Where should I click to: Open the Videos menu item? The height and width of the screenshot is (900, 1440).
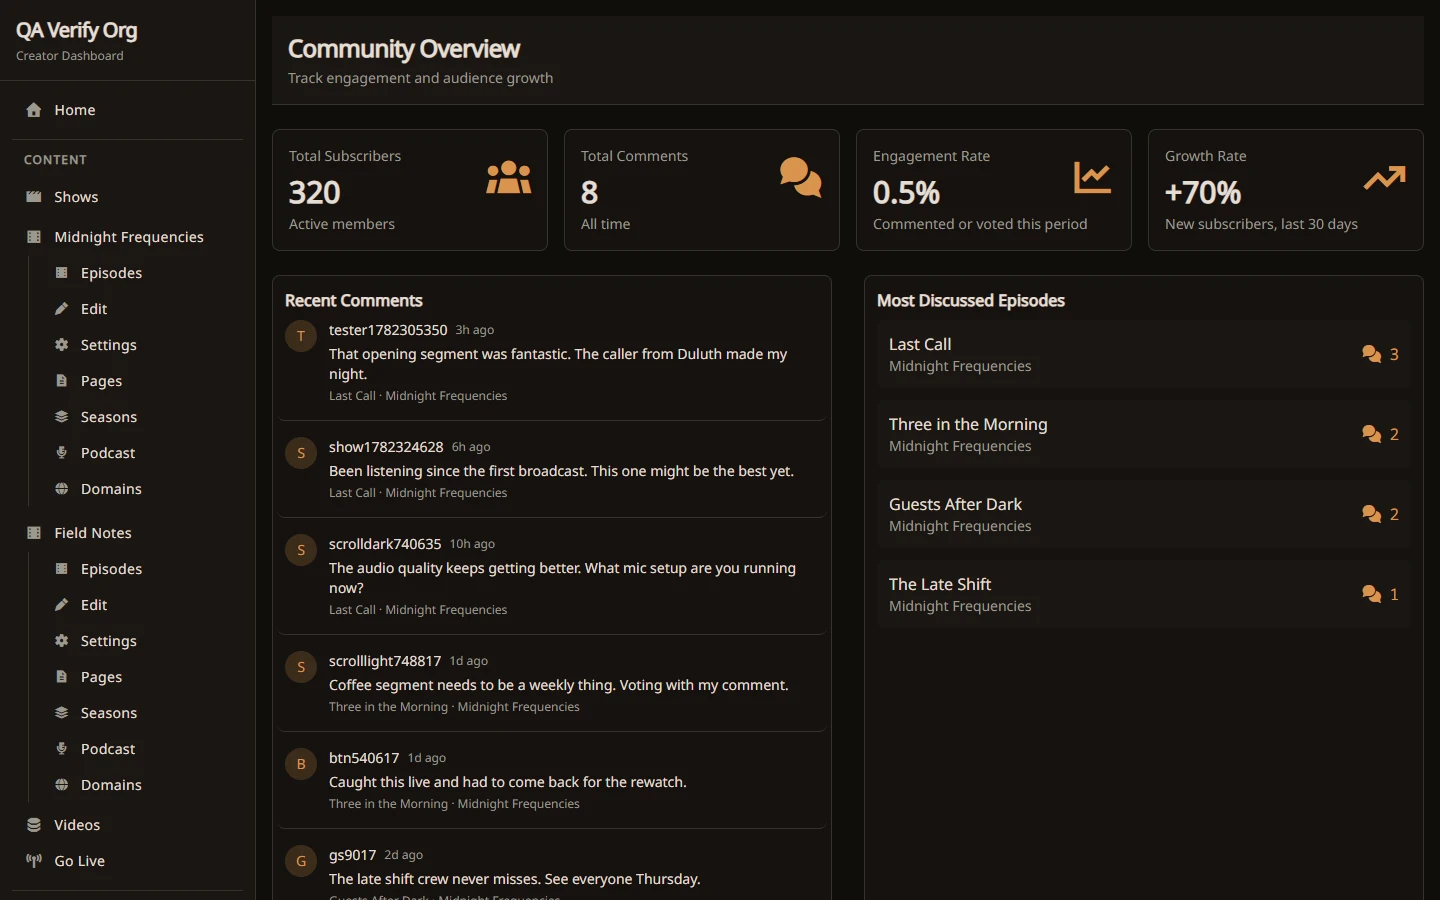click(x=128, y=825)
